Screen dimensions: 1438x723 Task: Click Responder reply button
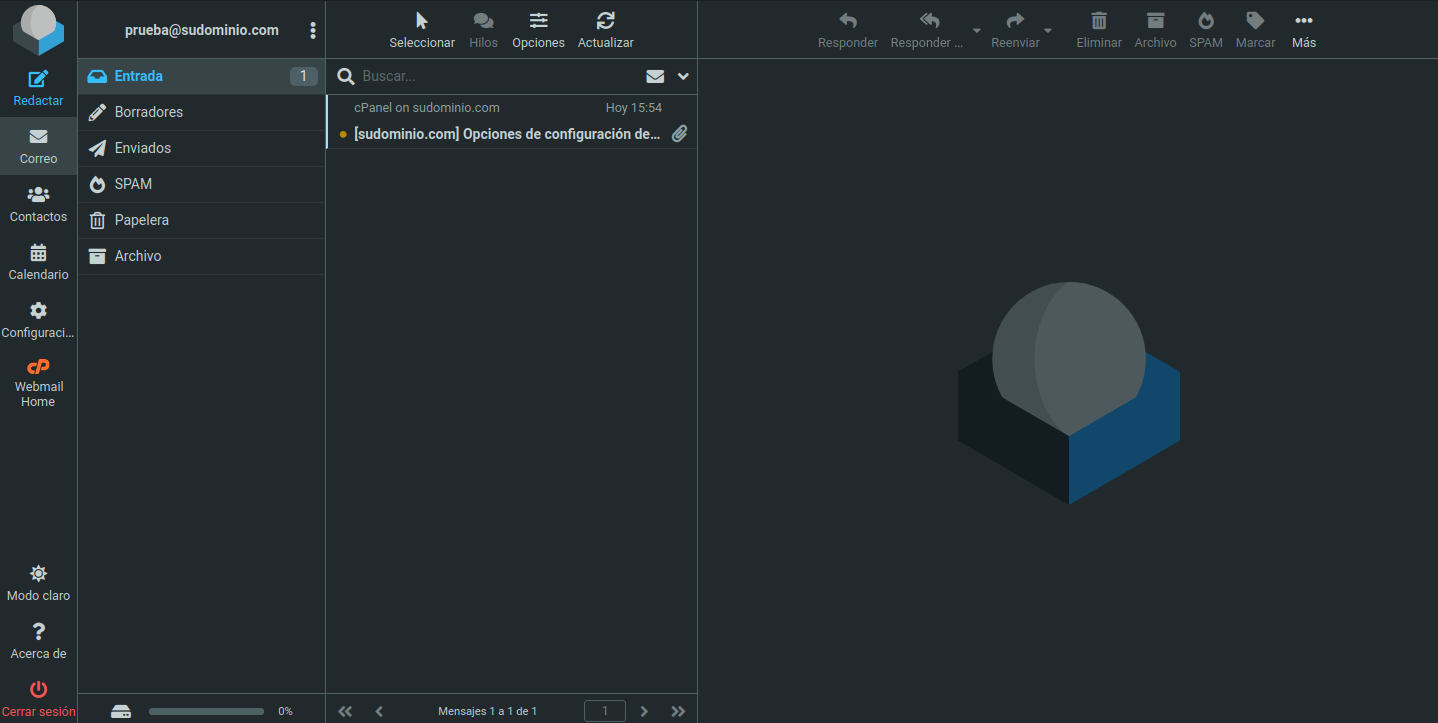coord(848,30)
